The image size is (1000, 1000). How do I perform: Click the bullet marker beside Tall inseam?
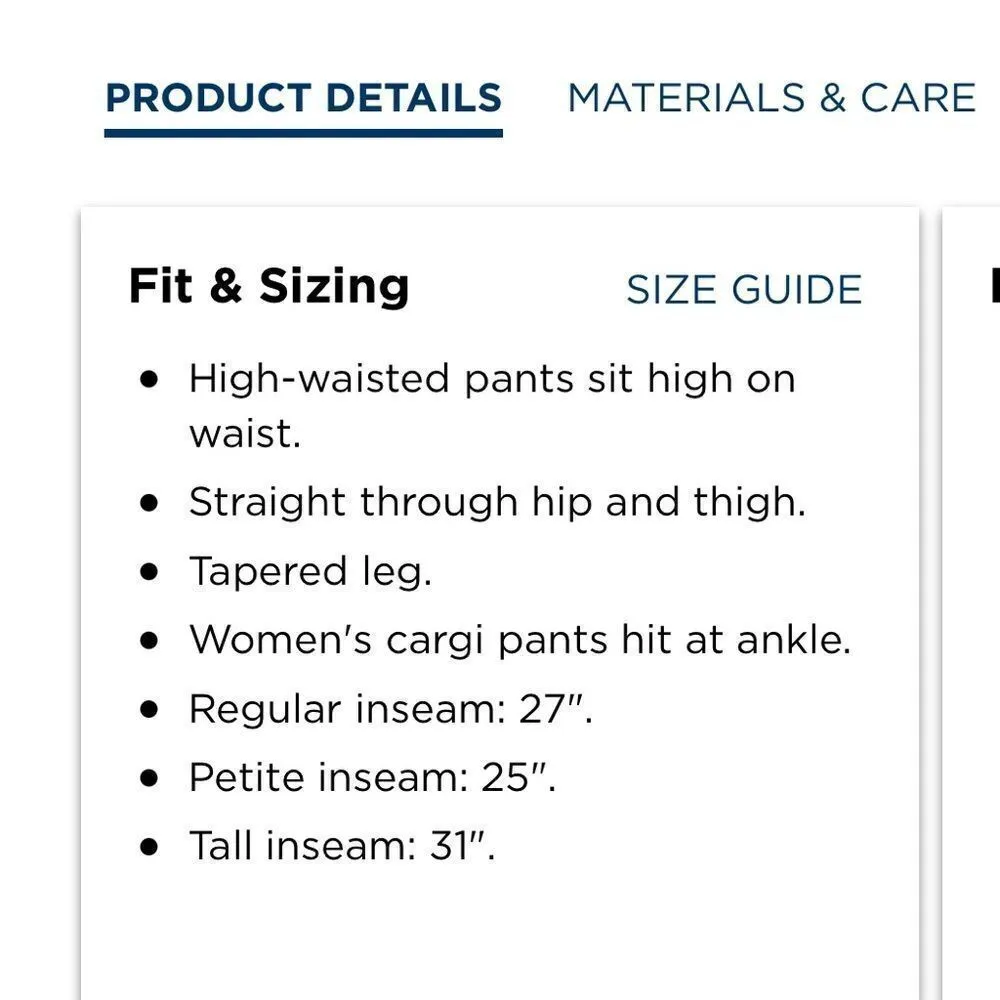point(150,845)
